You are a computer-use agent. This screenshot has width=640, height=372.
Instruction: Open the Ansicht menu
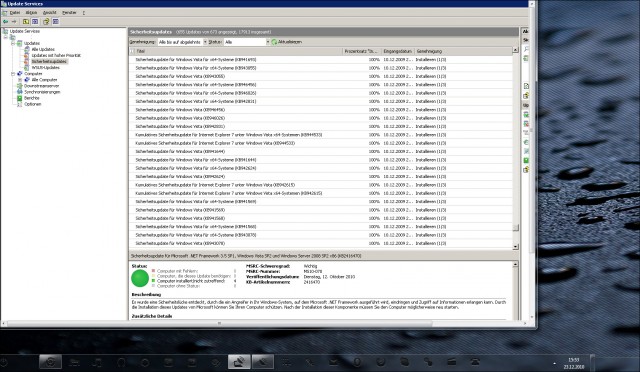[x=50, y=13]
